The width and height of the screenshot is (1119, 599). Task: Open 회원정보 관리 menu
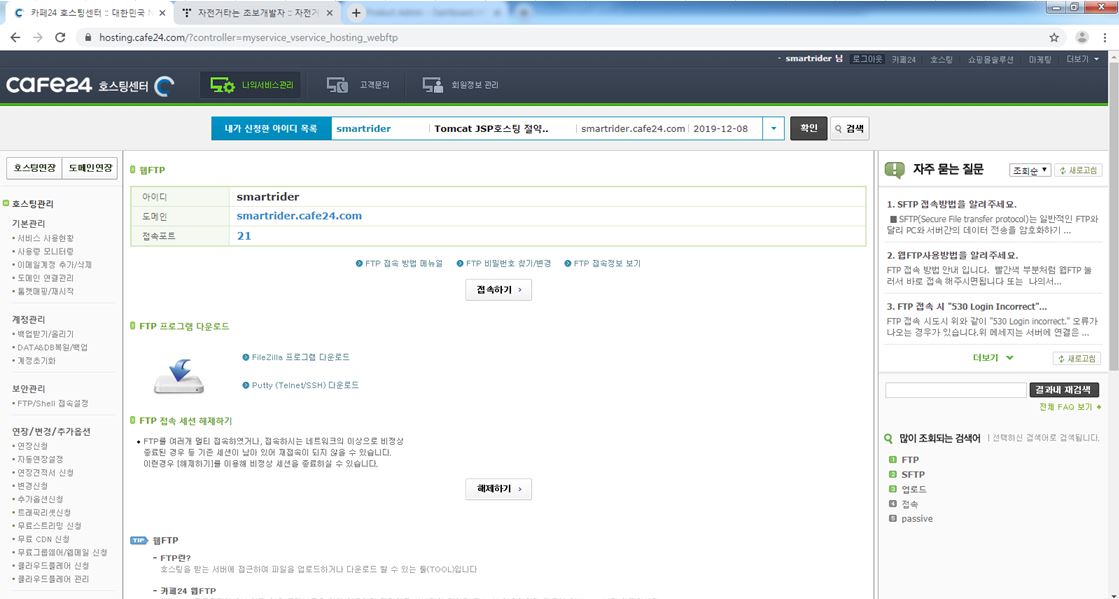point(460,85)
